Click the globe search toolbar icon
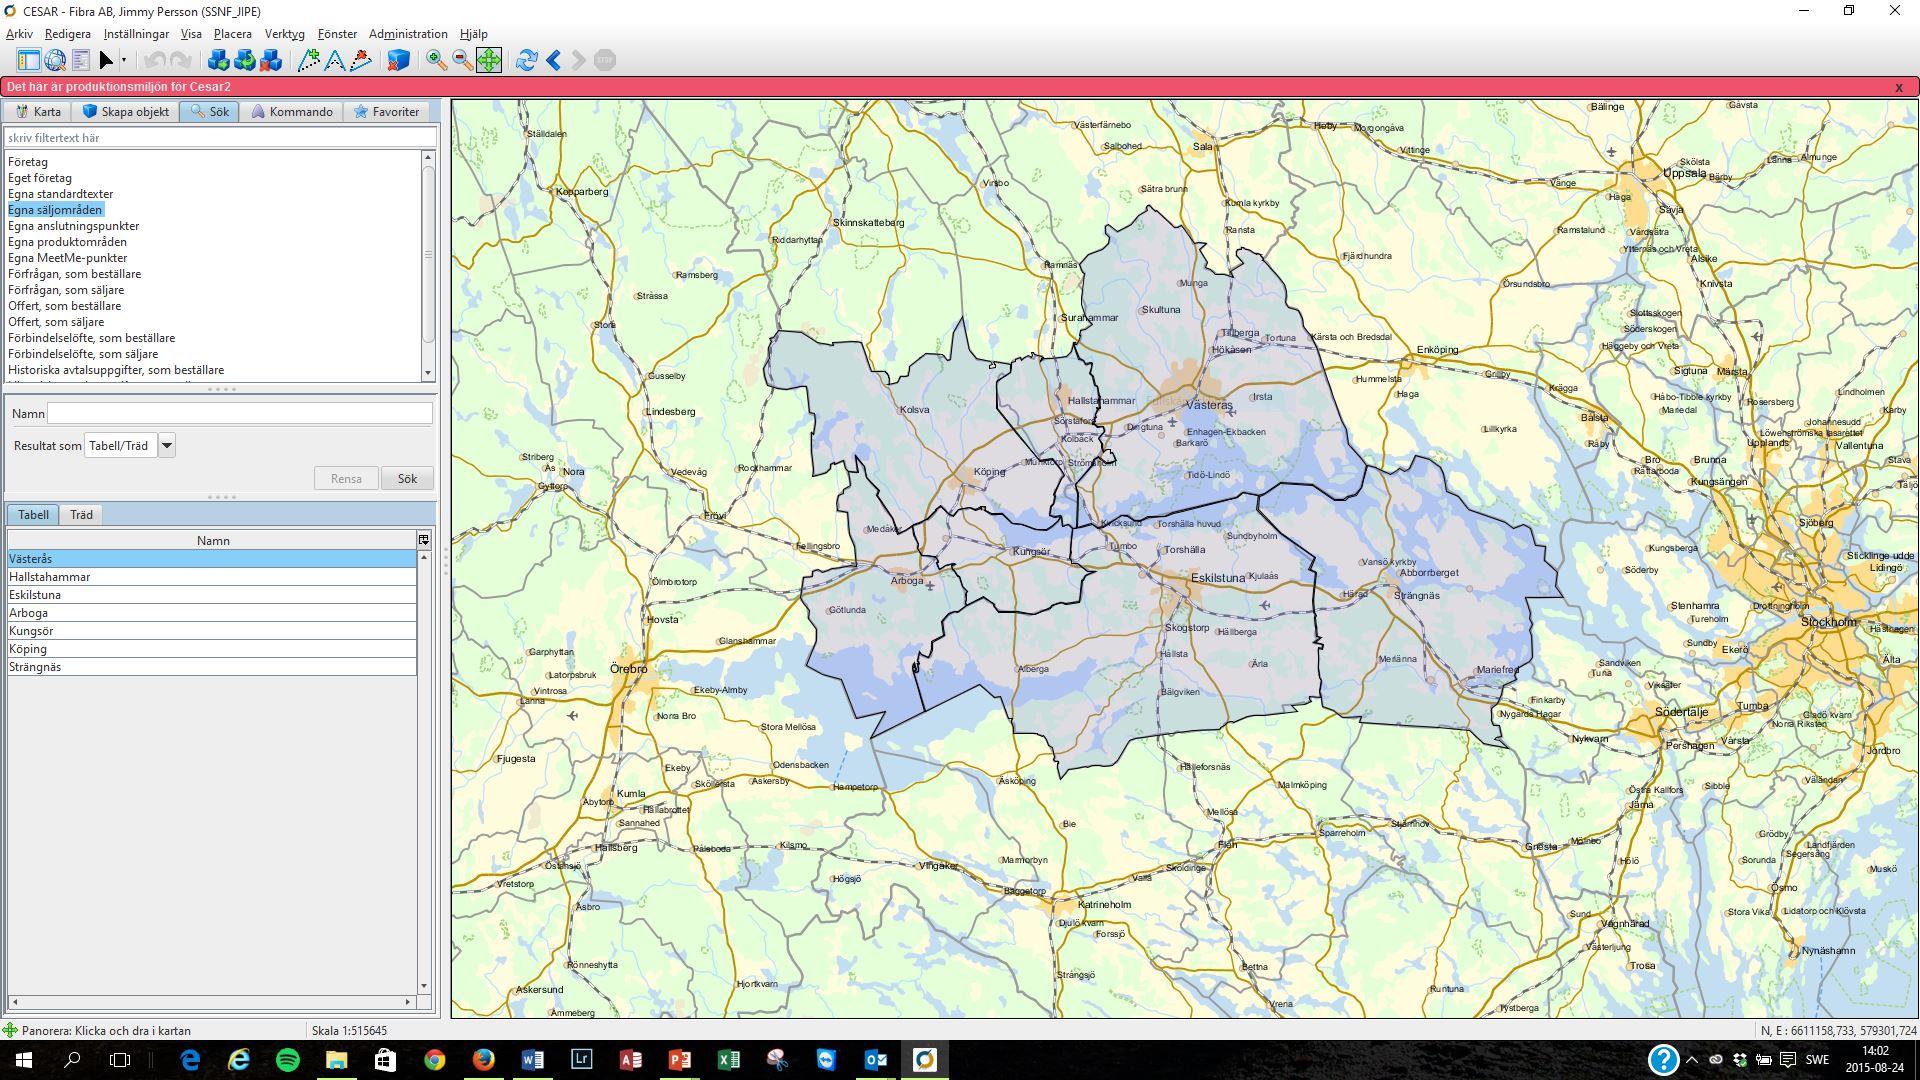 click(x=55, y=60)
